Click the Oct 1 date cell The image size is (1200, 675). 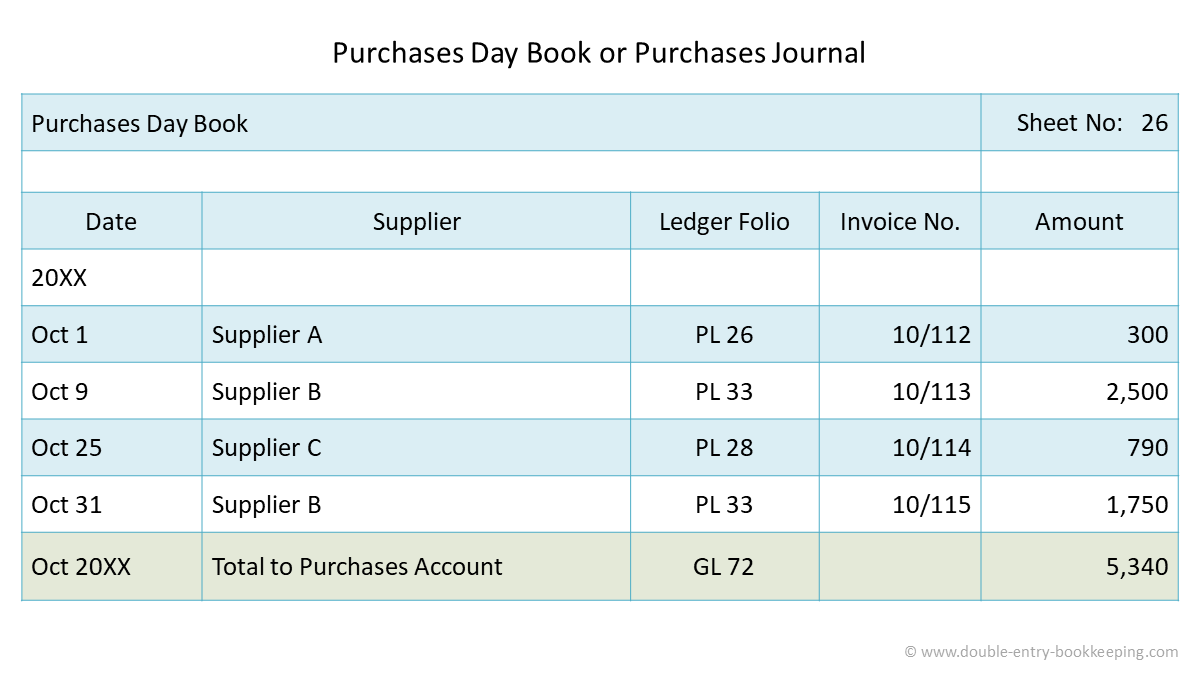(60, 335)
